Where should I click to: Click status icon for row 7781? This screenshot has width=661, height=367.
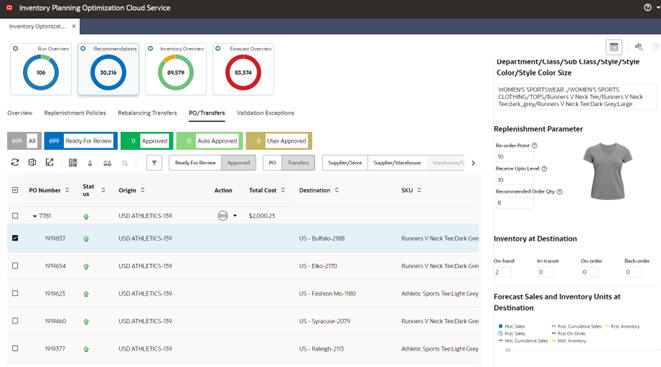(x=86, y=216)
